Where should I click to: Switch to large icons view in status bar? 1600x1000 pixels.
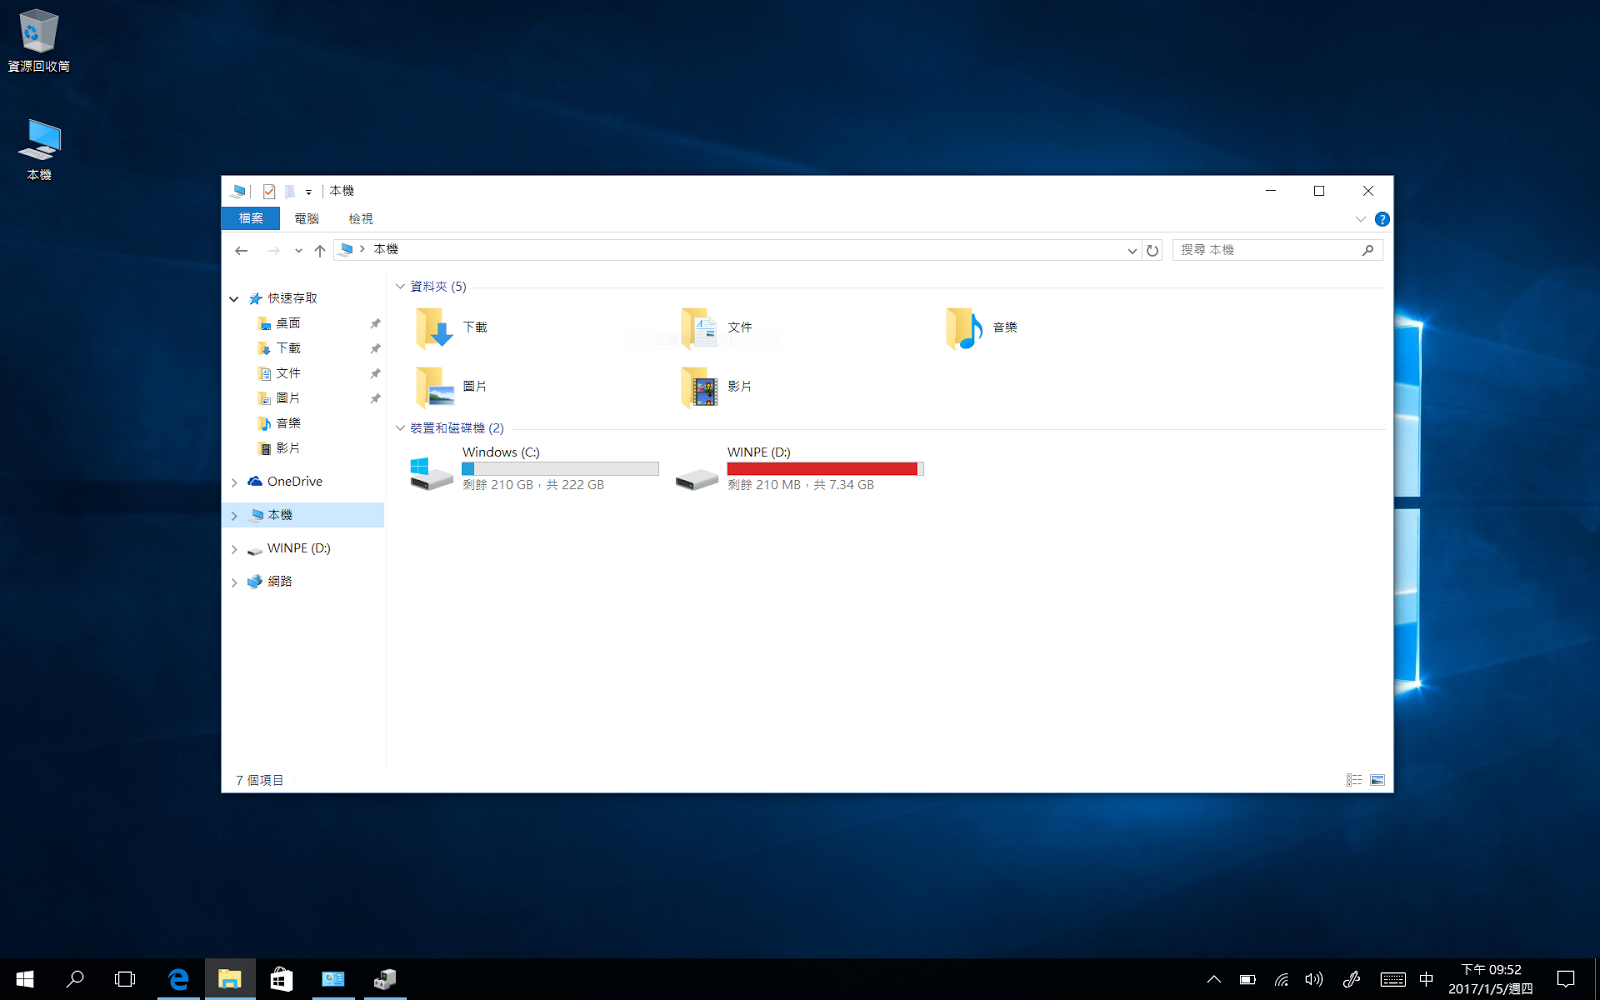click(1377, 780)
